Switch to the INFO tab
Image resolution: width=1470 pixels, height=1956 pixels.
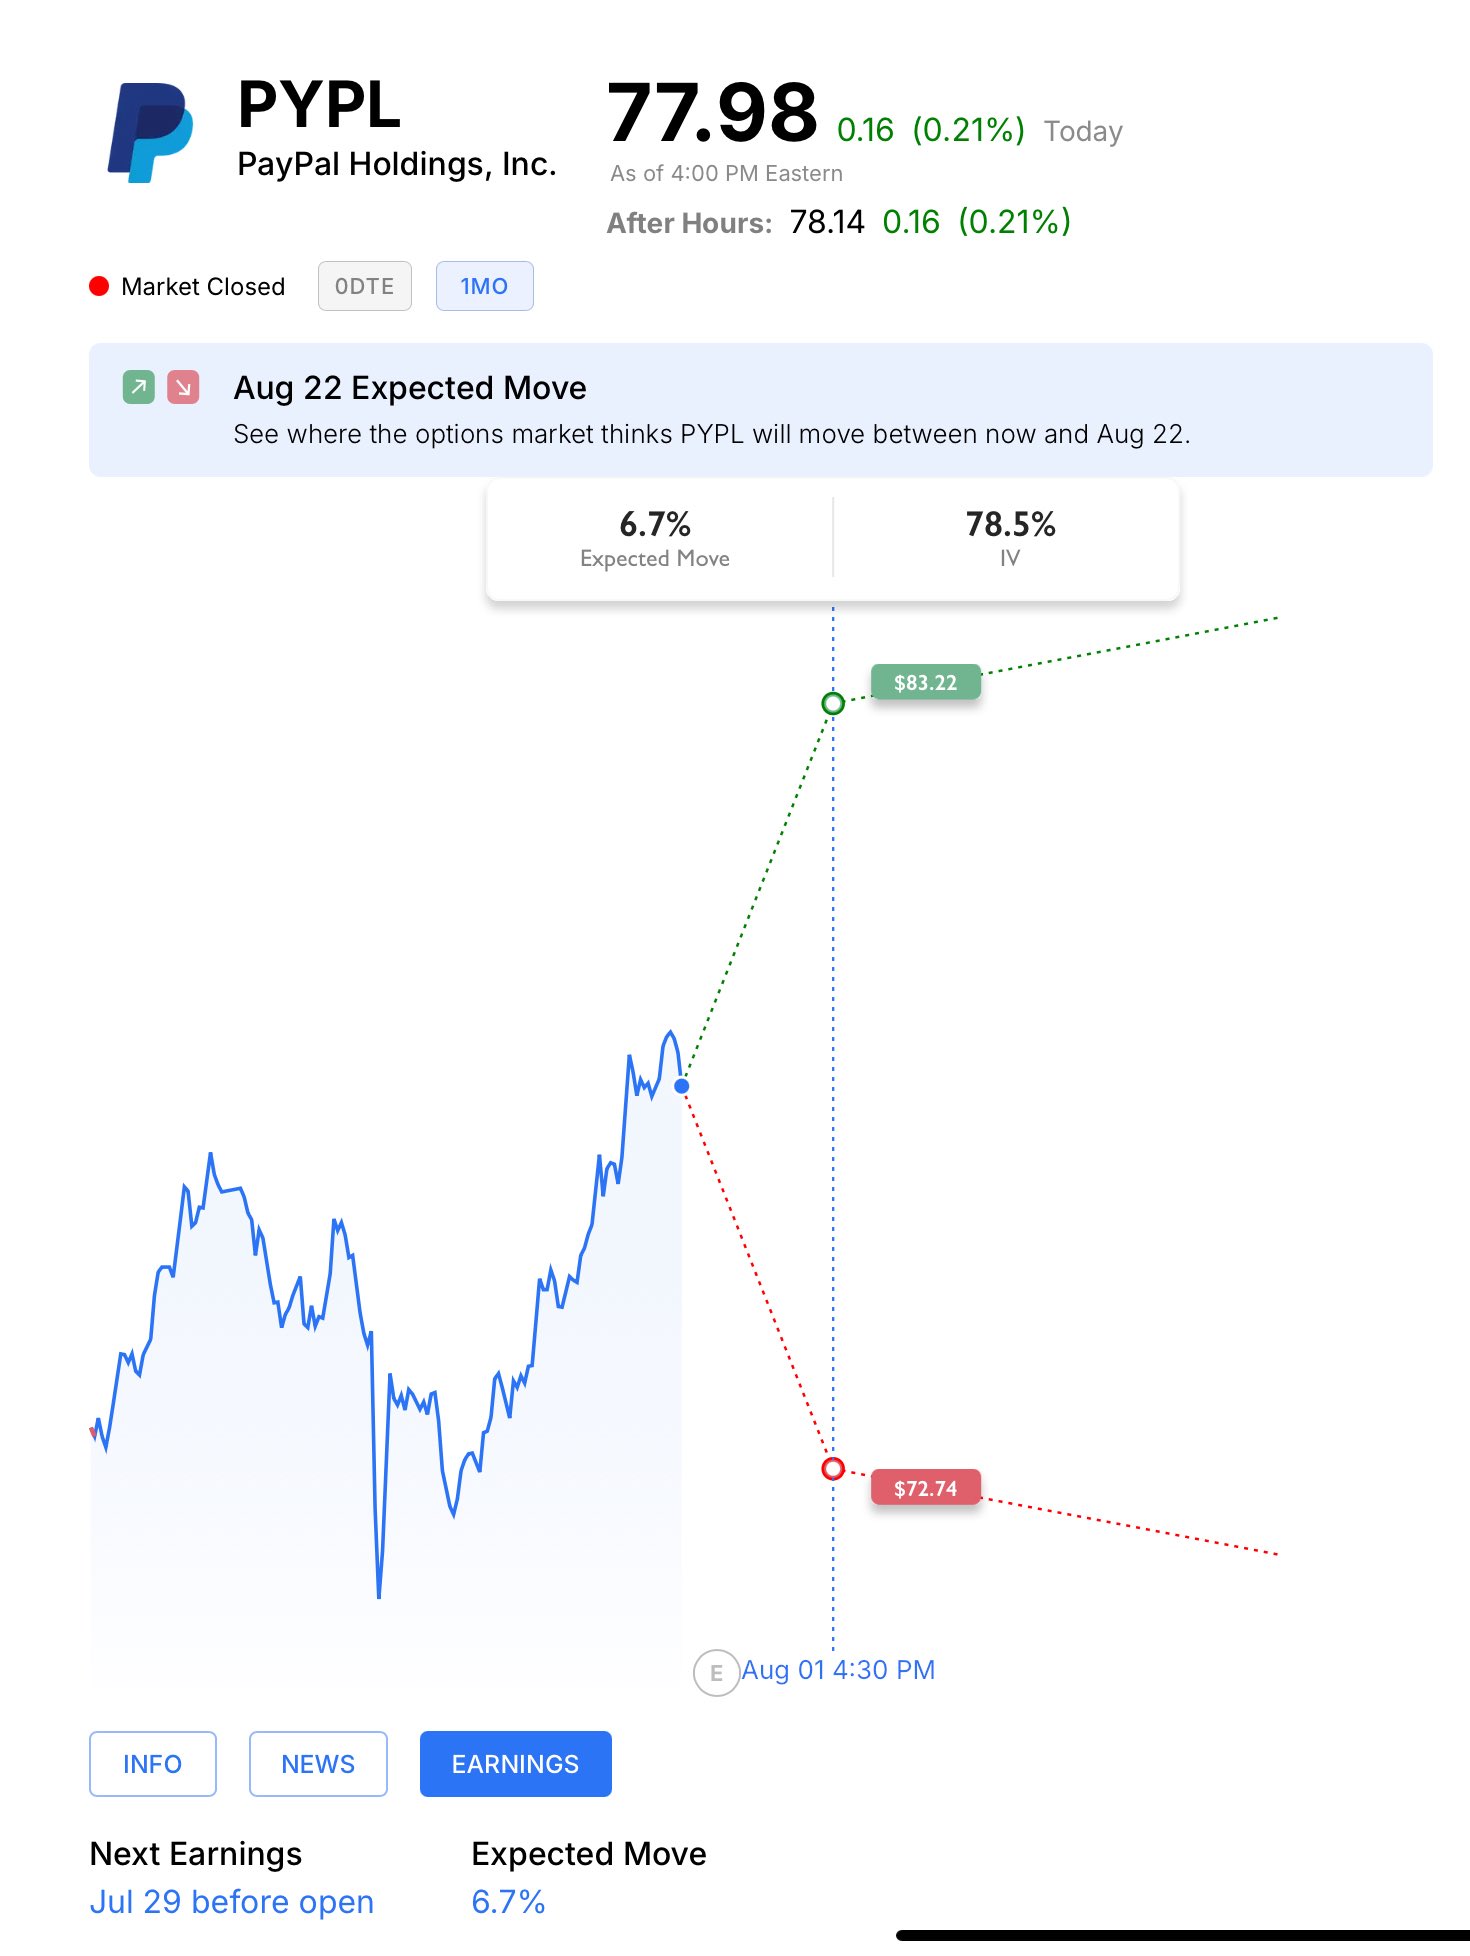pyautogui.click(x=152, y=1764)
